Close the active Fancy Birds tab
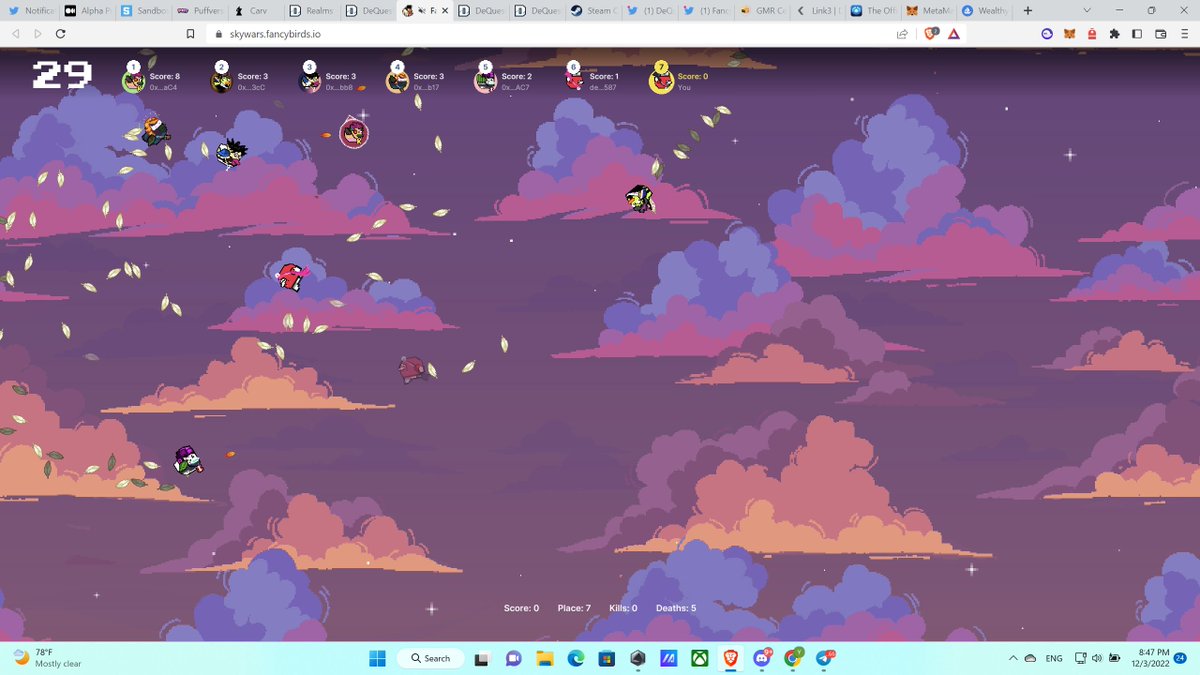This screenshot has width=1200, height=675. 445,10
